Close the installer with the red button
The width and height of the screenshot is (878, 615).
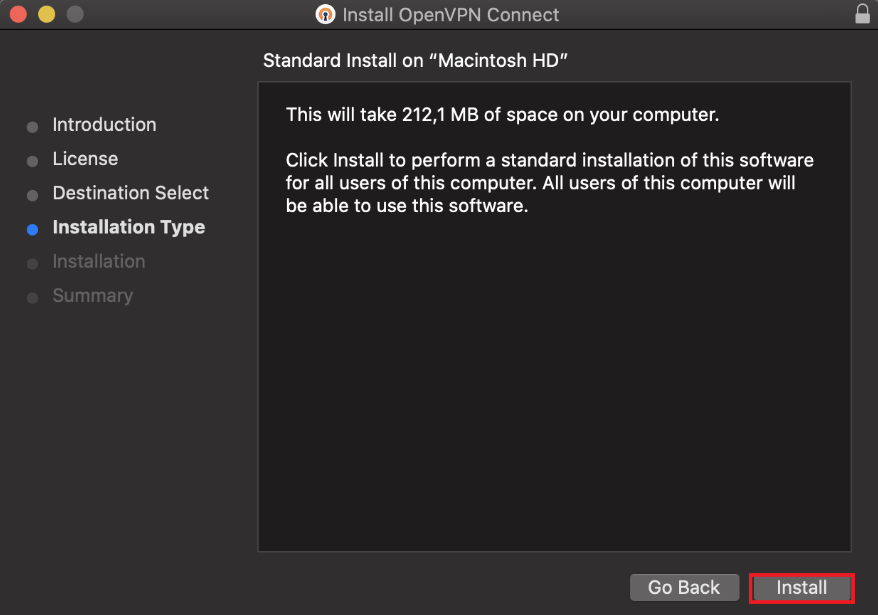pos(19,15)
